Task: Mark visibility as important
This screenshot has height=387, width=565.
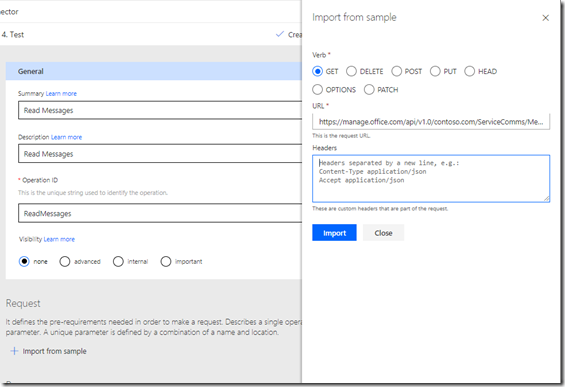Action: pos(166,261)
